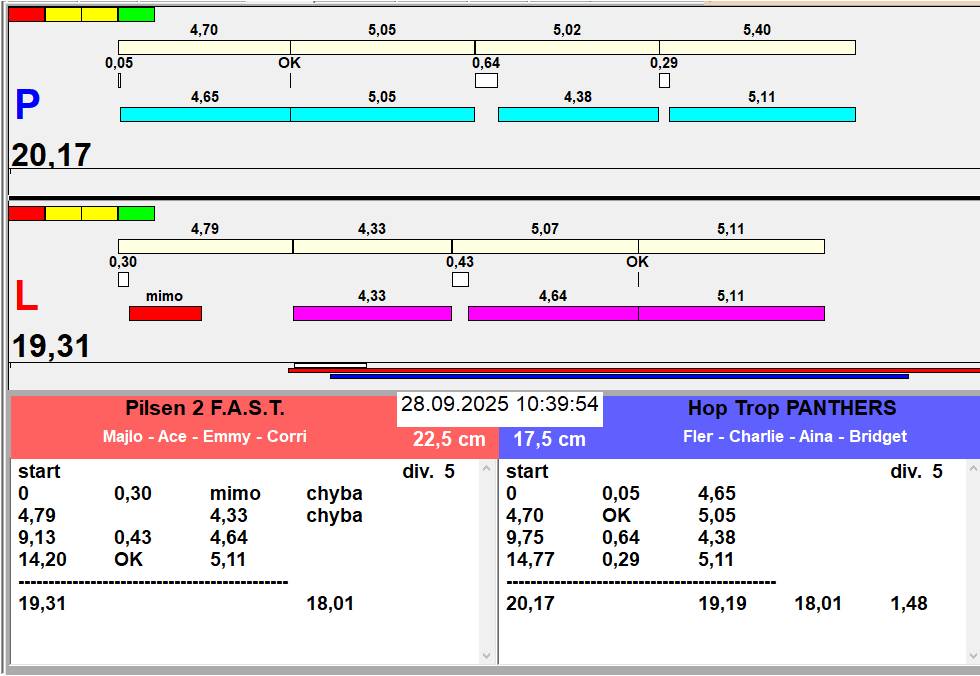Click the up arrow in Panthers results scrollbar
The image size is (980, 676).
pos(973,468)
